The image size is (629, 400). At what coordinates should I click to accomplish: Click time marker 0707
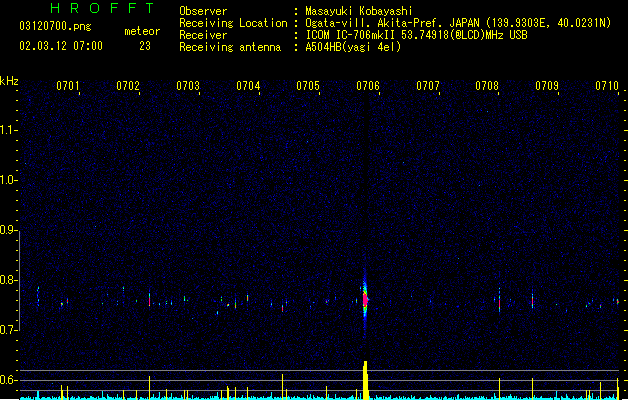[428, 86]
